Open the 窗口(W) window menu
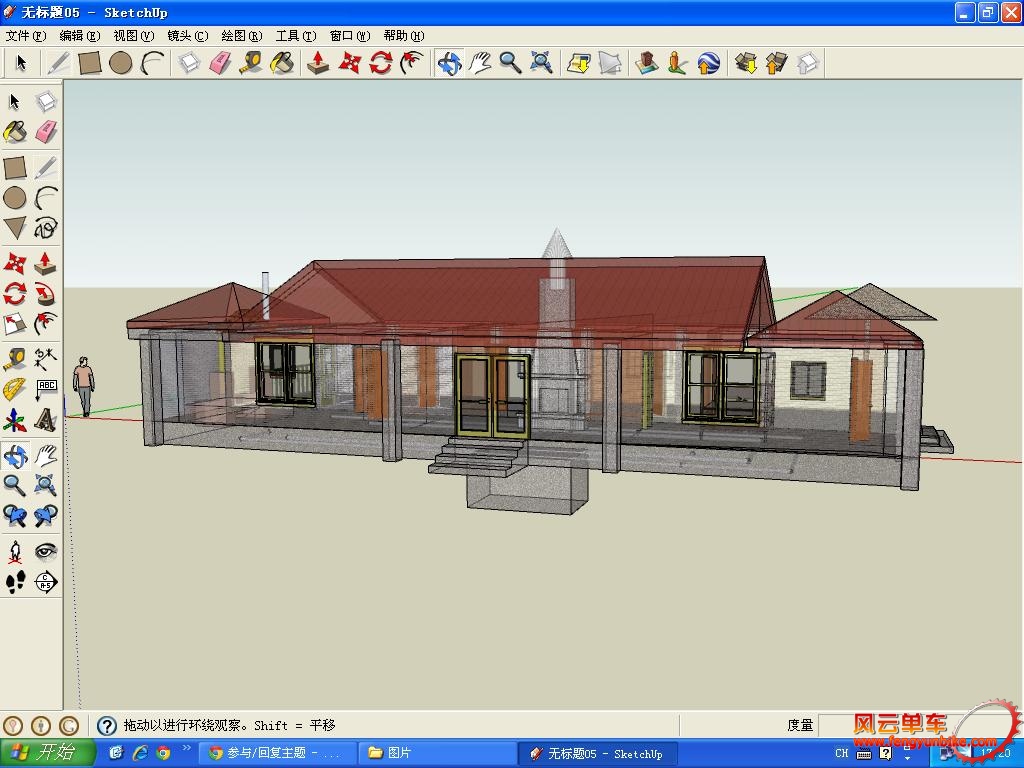Screen dimensions: 1024x768 click(349, 36)
